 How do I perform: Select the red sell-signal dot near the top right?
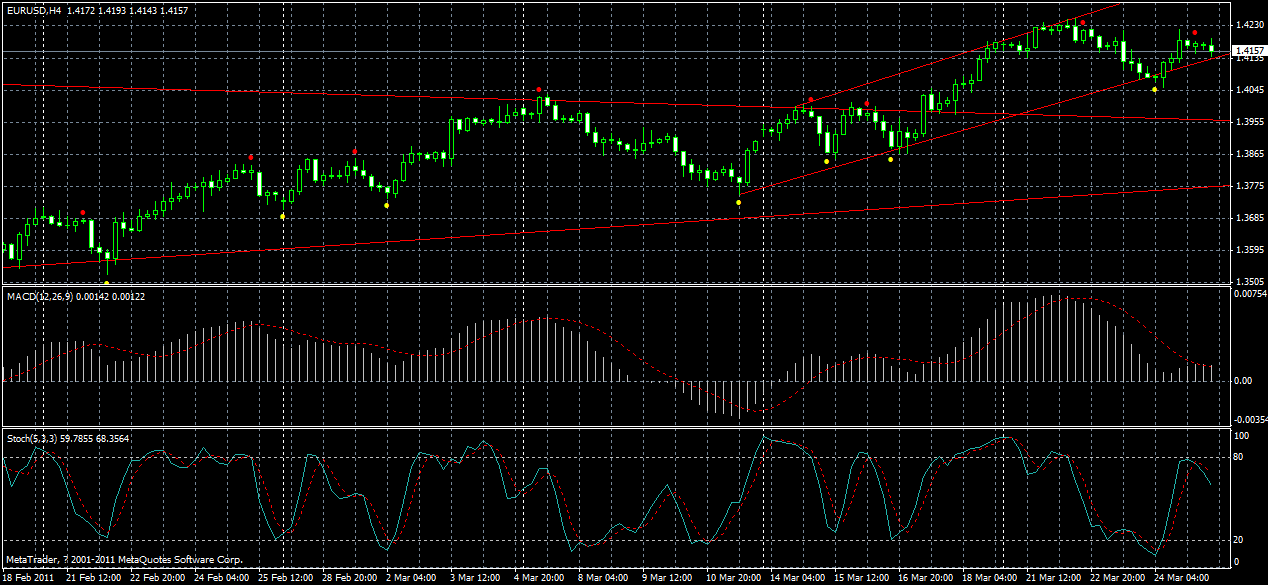(x=1194, y=33)
